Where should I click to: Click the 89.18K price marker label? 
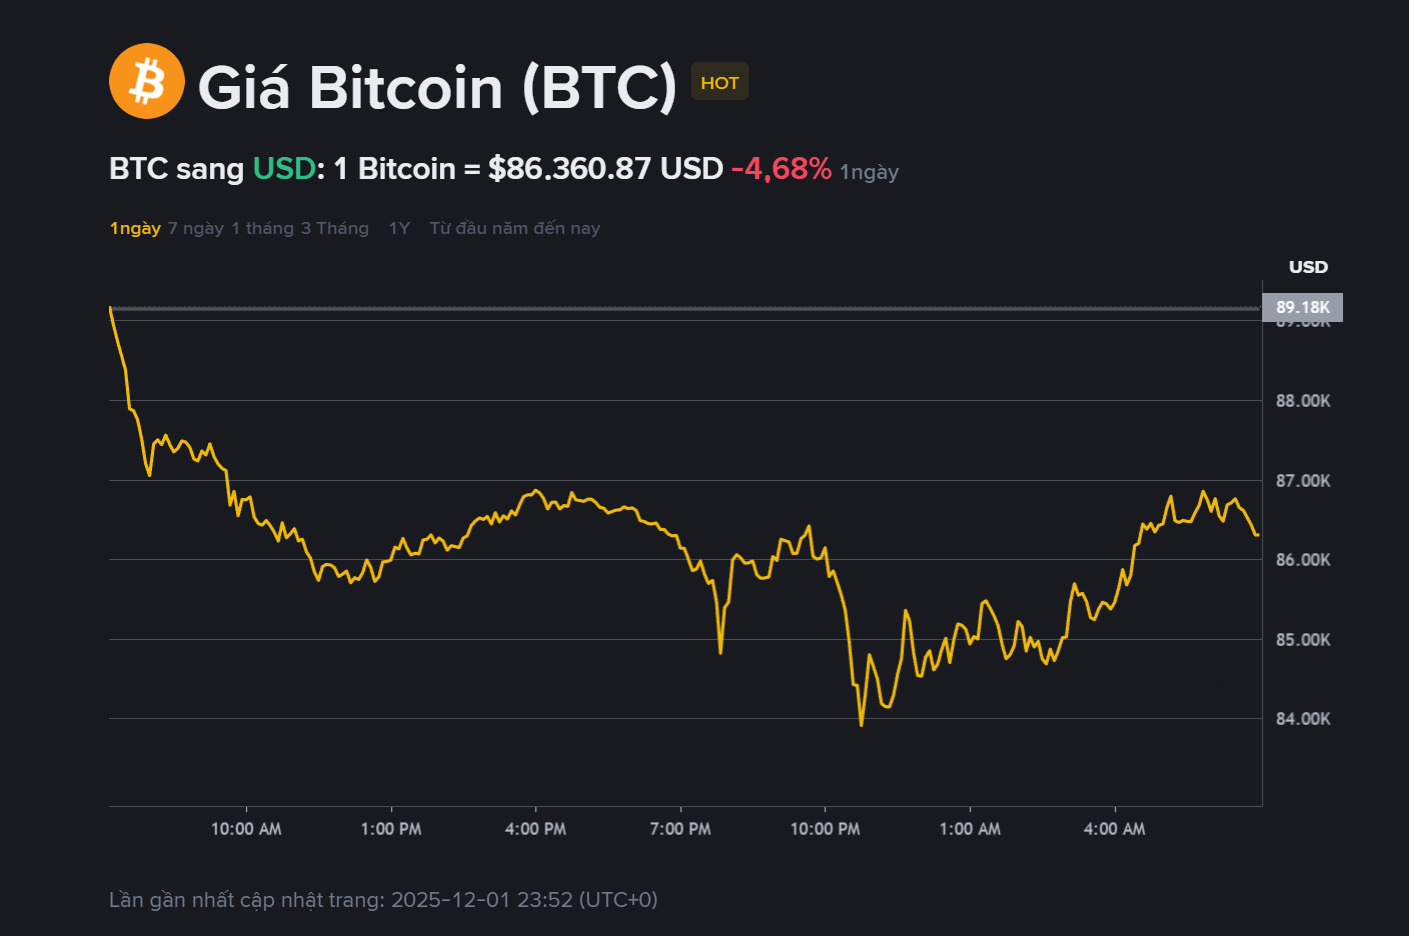click(1302, 307)
